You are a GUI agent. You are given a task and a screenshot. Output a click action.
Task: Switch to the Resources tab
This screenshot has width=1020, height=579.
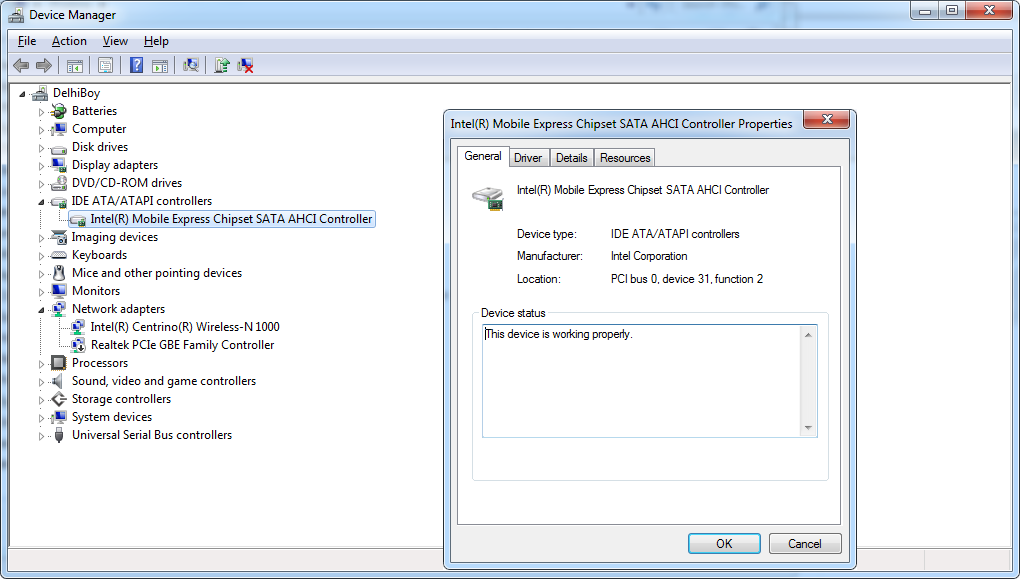[624, 157]
